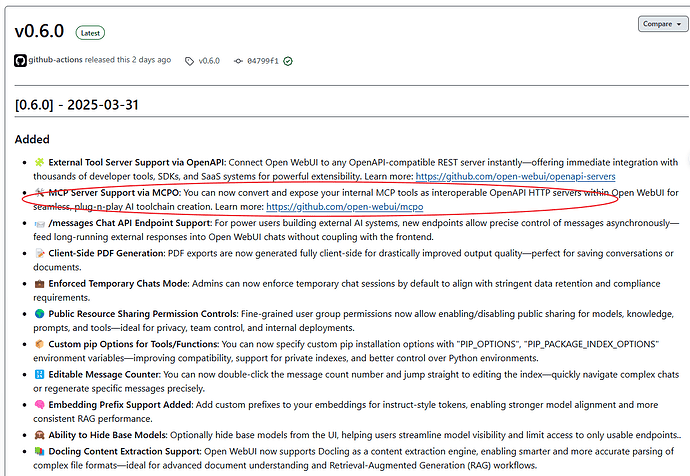The image size is (690, 476).
Task: Click the puzzle emoji before External Tool Server
Action: (x=40, y=162)
